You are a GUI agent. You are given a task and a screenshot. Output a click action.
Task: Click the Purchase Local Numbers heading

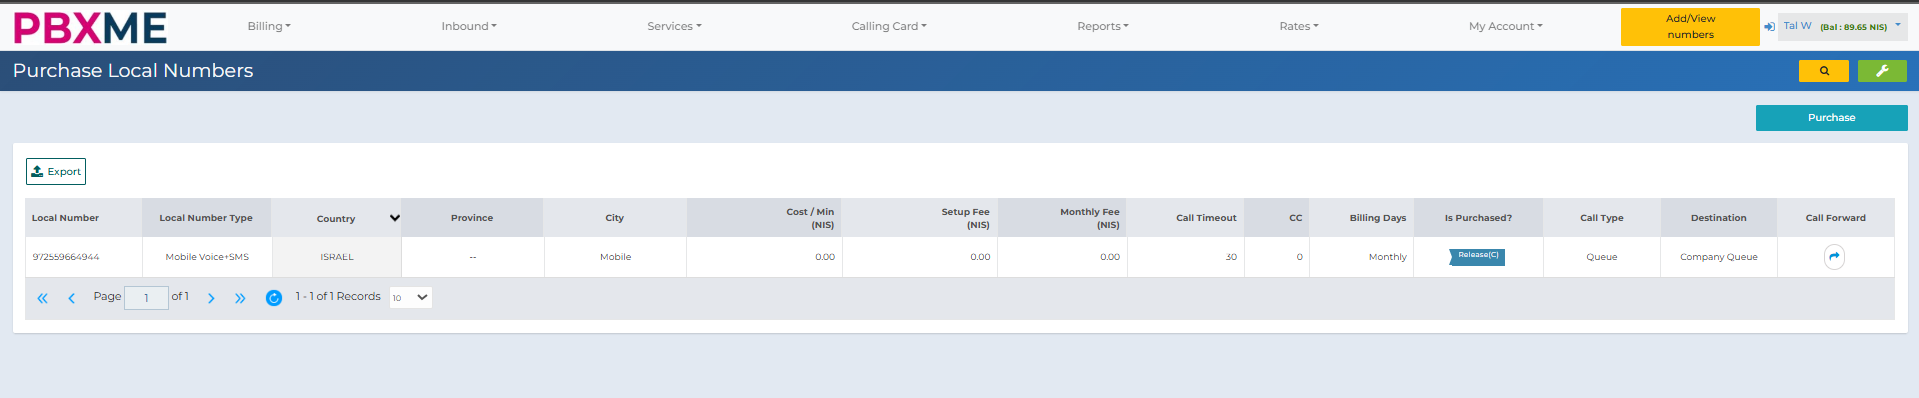(x=133, y=71)
